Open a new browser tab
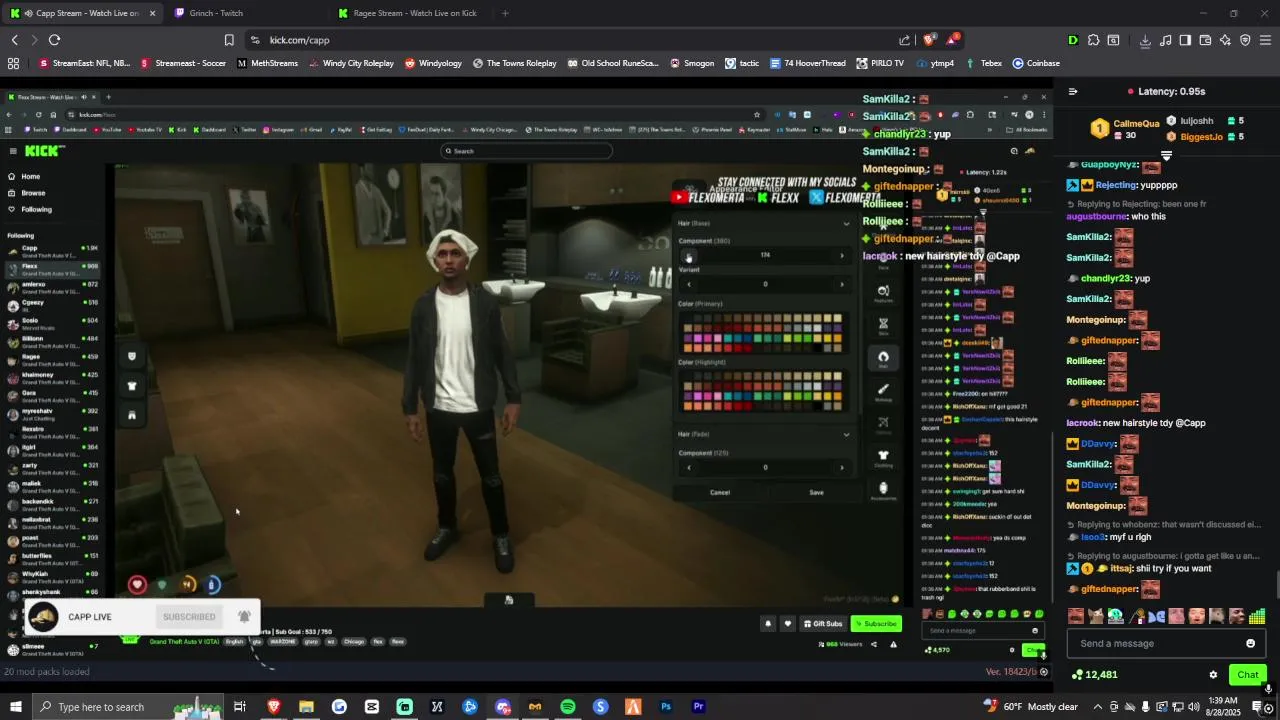The image size is (1280, 720). (505, 13)
